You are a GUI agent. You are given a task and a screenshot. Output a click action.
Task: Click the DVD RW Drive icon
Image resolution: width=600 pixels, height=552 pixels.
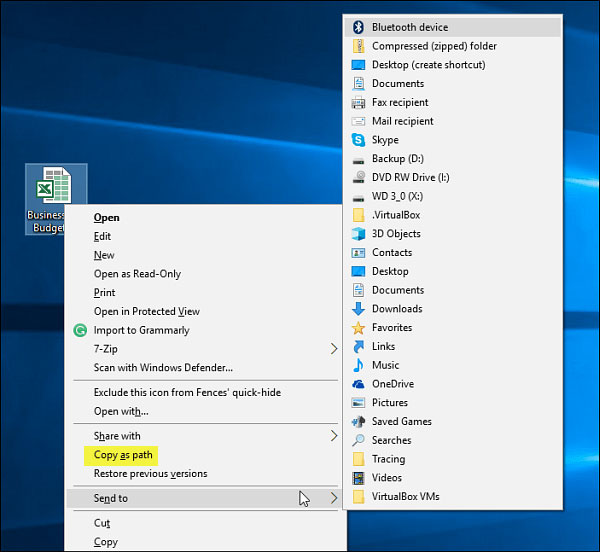click(358, 177)
